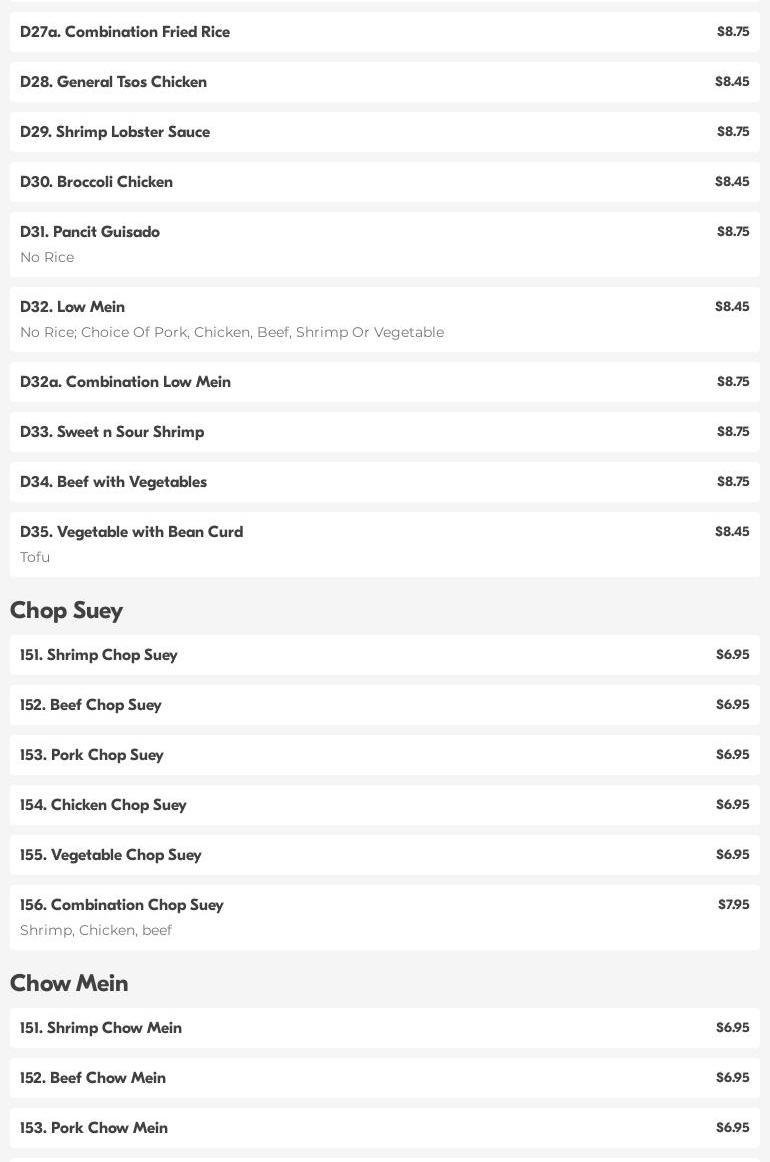
Task: Choose D34. Beef with Vegetables
Action: pyautogui.click(x=114, y=482)
